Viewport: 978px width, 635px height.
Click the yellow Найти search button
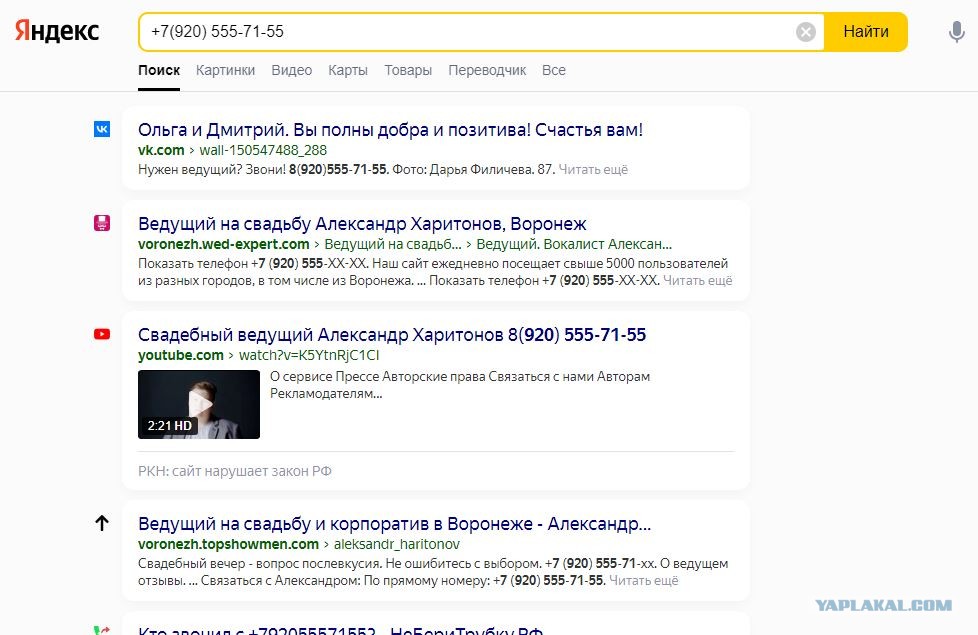click(x=866, y=32)
